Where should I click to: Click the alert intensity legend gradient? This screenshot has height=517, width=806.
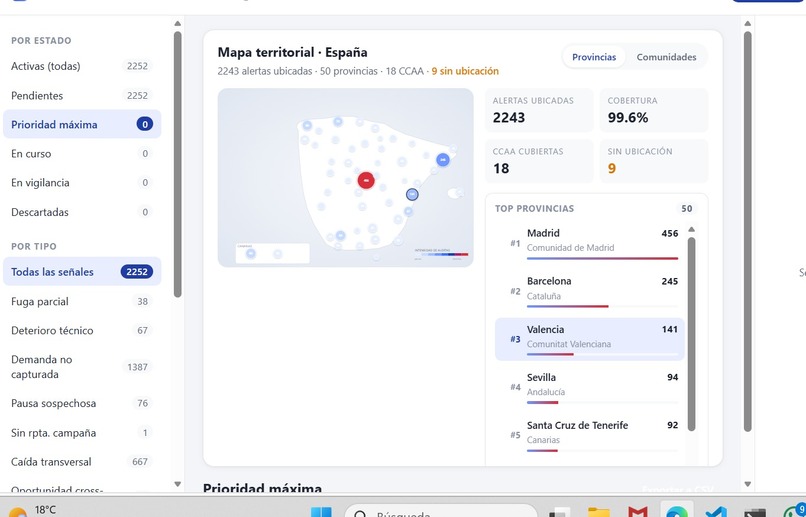coord(441,254)
